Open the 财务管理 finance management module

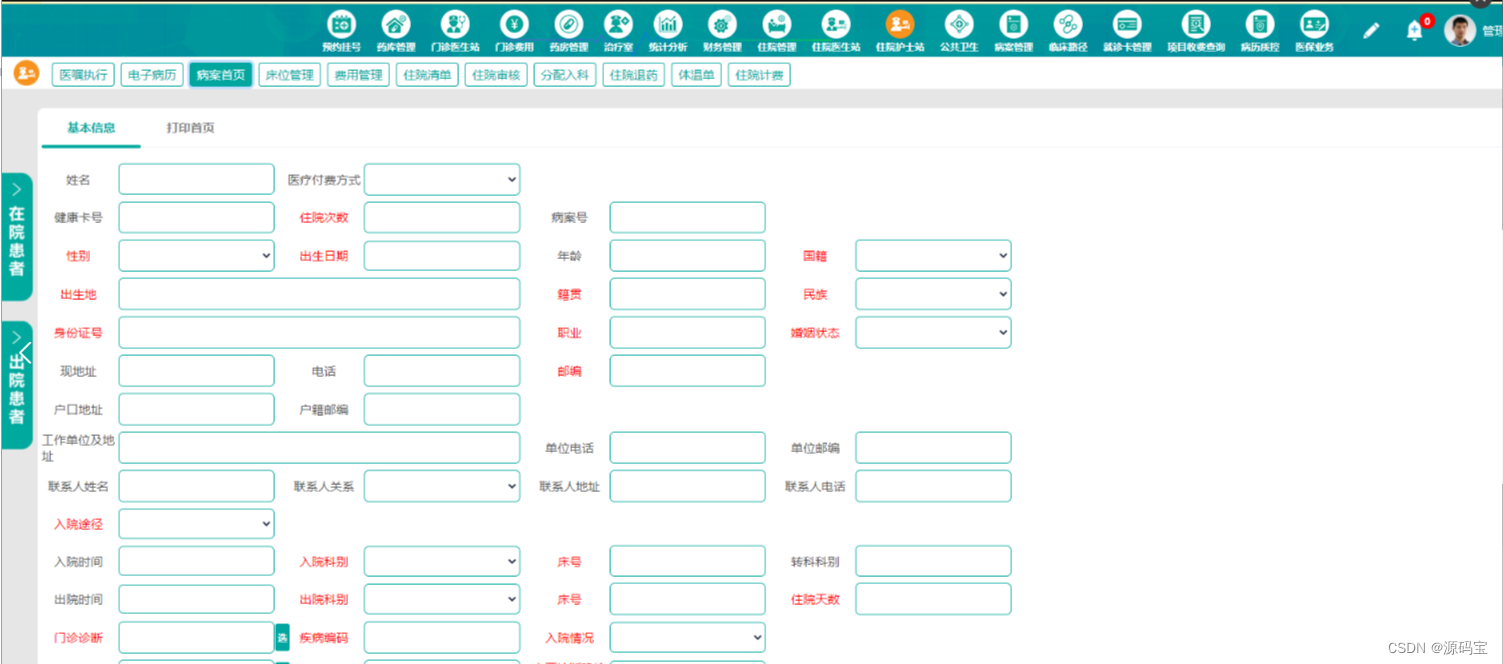pos(721,30)
